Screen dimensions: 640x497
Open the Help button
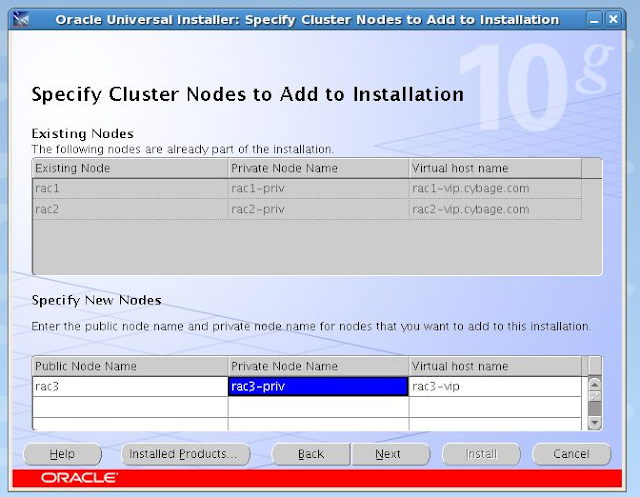(62, 454)
